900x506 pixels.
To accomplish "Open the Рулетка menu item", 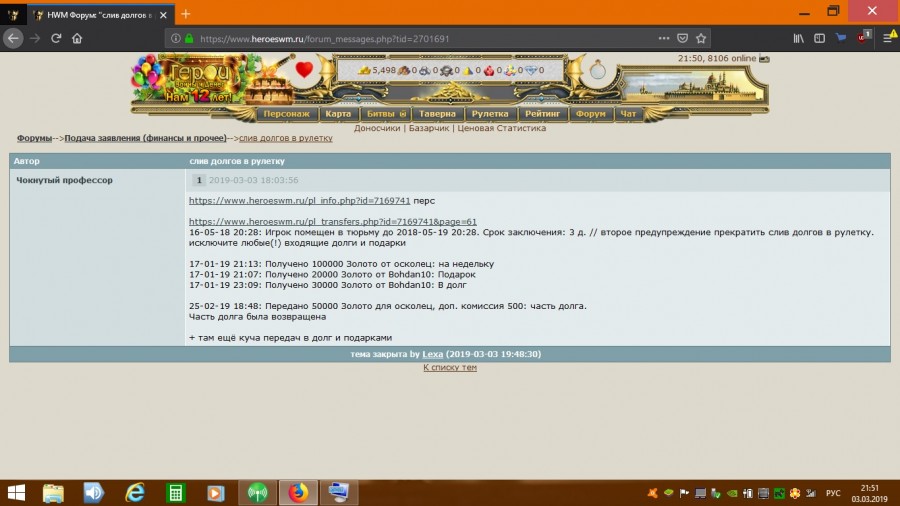I will tap(490, 114).
